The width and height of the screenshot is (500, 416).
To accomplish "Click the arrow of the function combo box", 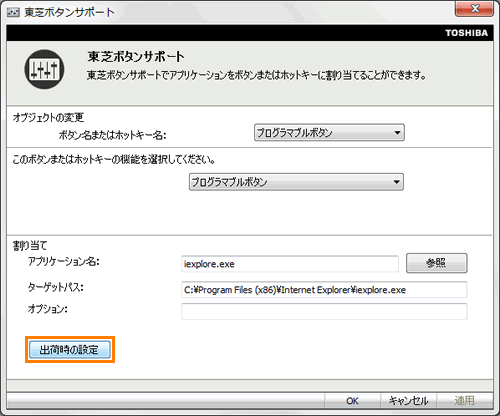I will tap(396, 182).
